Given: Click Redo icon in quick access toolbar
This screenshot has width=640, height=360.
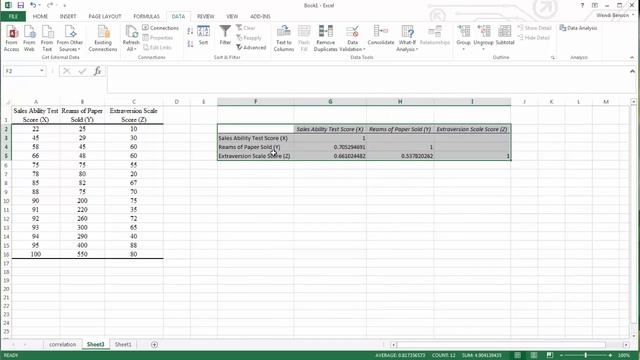Looking at the screenshot, I should (49, 5).
